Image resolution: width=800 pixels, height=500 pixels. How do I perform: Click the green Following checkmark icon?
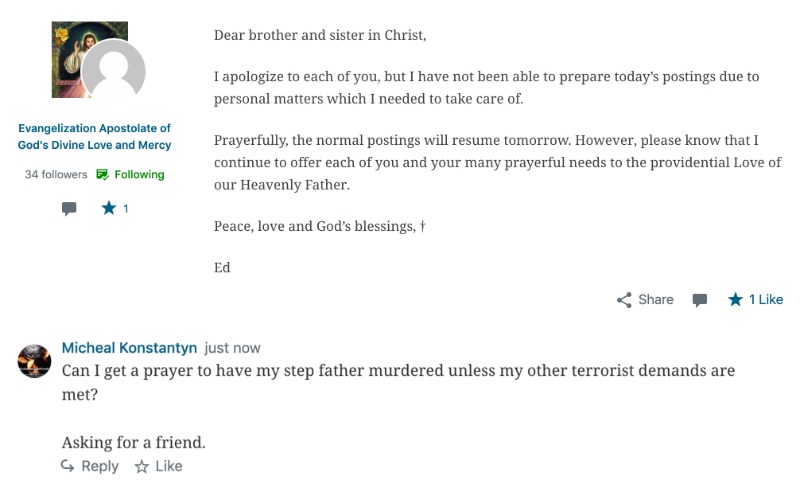[x=102, y=174]
